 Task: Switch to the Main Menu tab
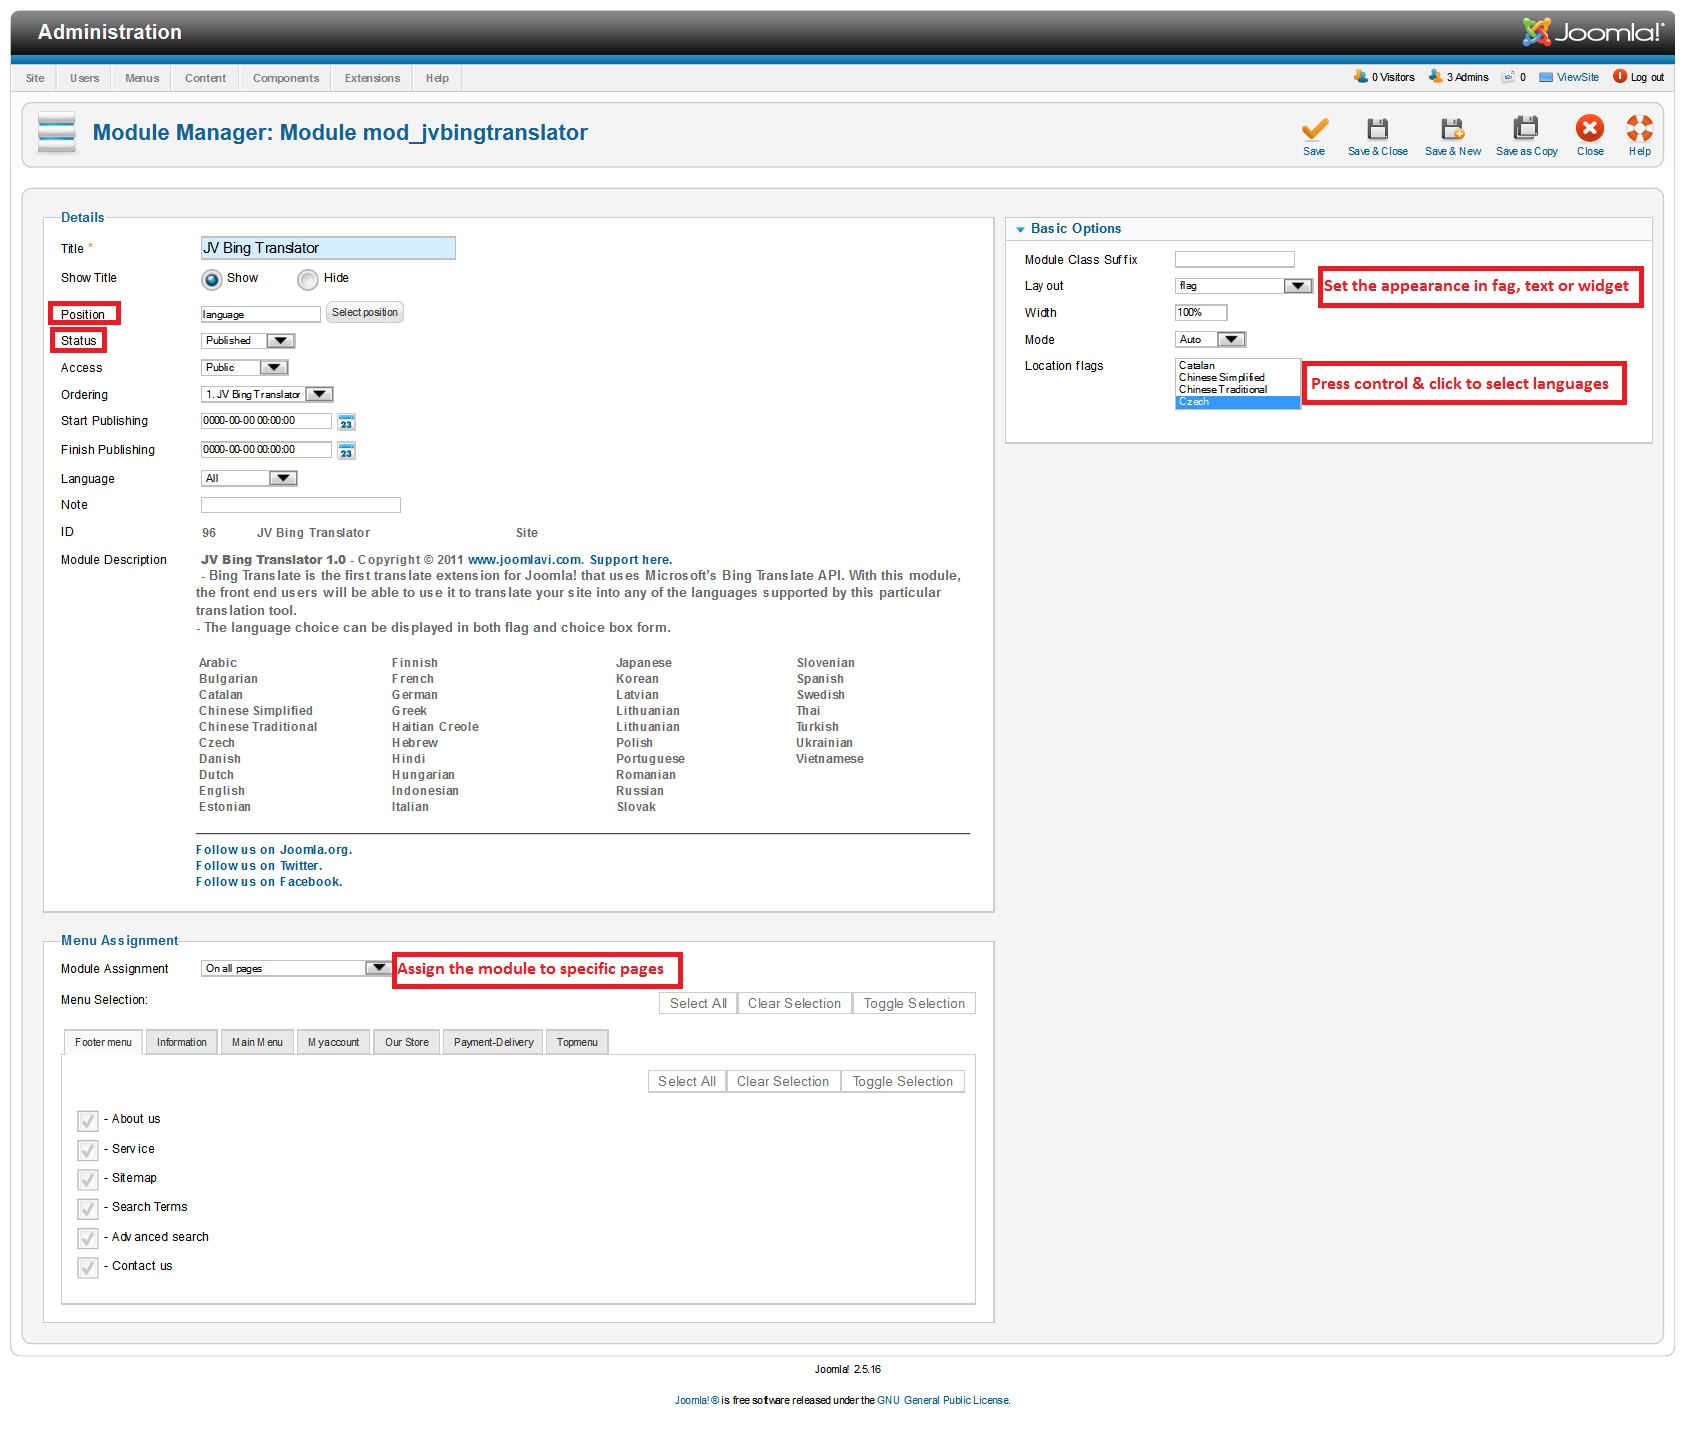(x=257, y=1042)
